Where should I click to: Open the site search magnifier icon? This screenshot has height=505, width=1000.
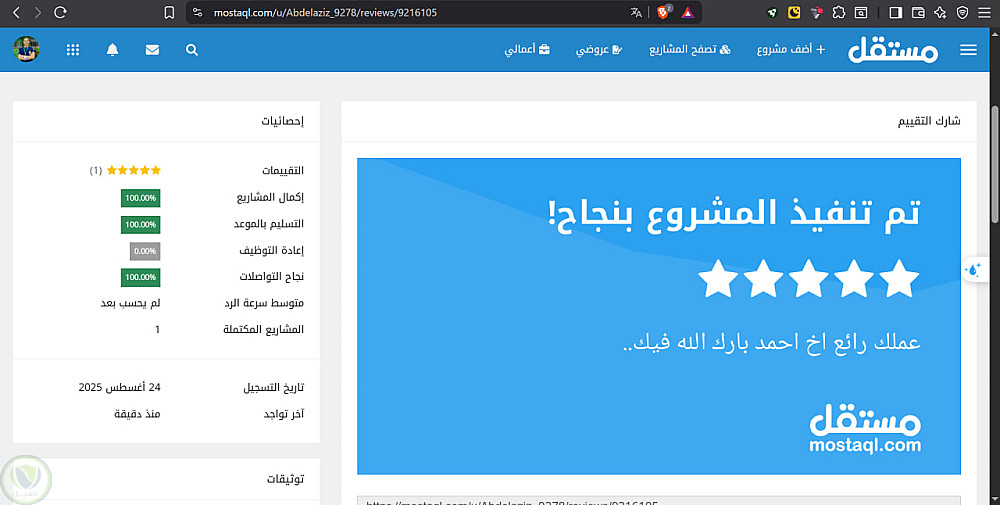192,50
